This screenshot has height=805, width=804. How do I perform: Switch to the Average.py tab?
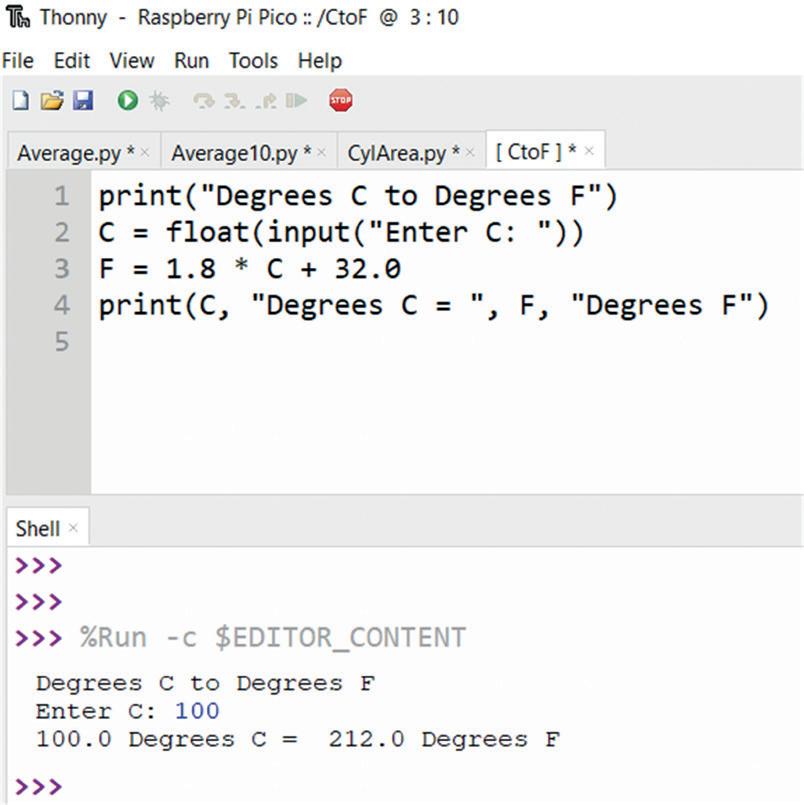pyautogui.click(x=76, y=153)
